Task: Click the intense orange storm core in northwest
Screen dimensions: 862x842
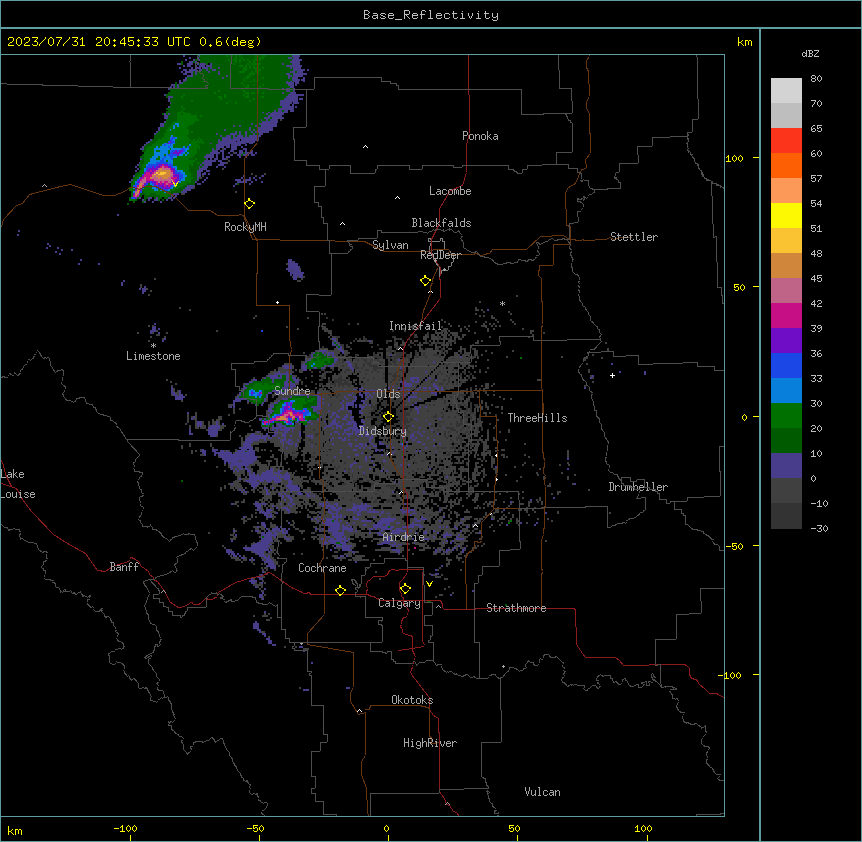Action: tap(161, 176)
